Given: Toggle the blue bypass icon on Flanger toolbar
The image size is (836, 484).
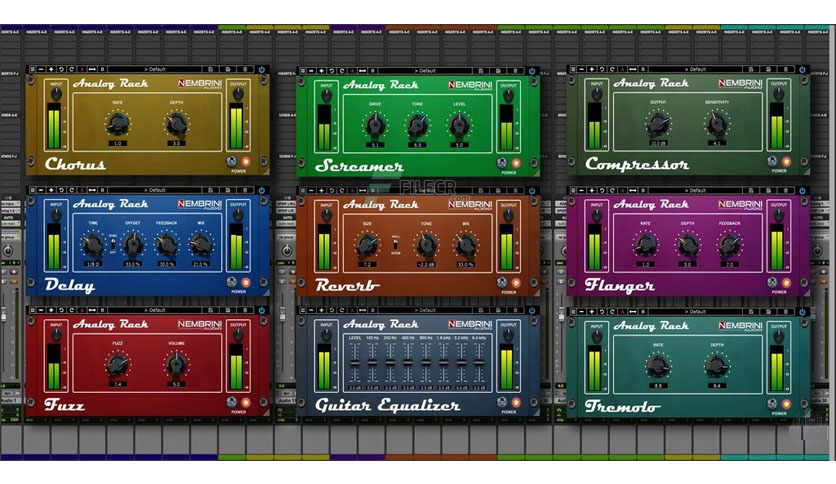Looking at the screenshot, I should point(802,190).
